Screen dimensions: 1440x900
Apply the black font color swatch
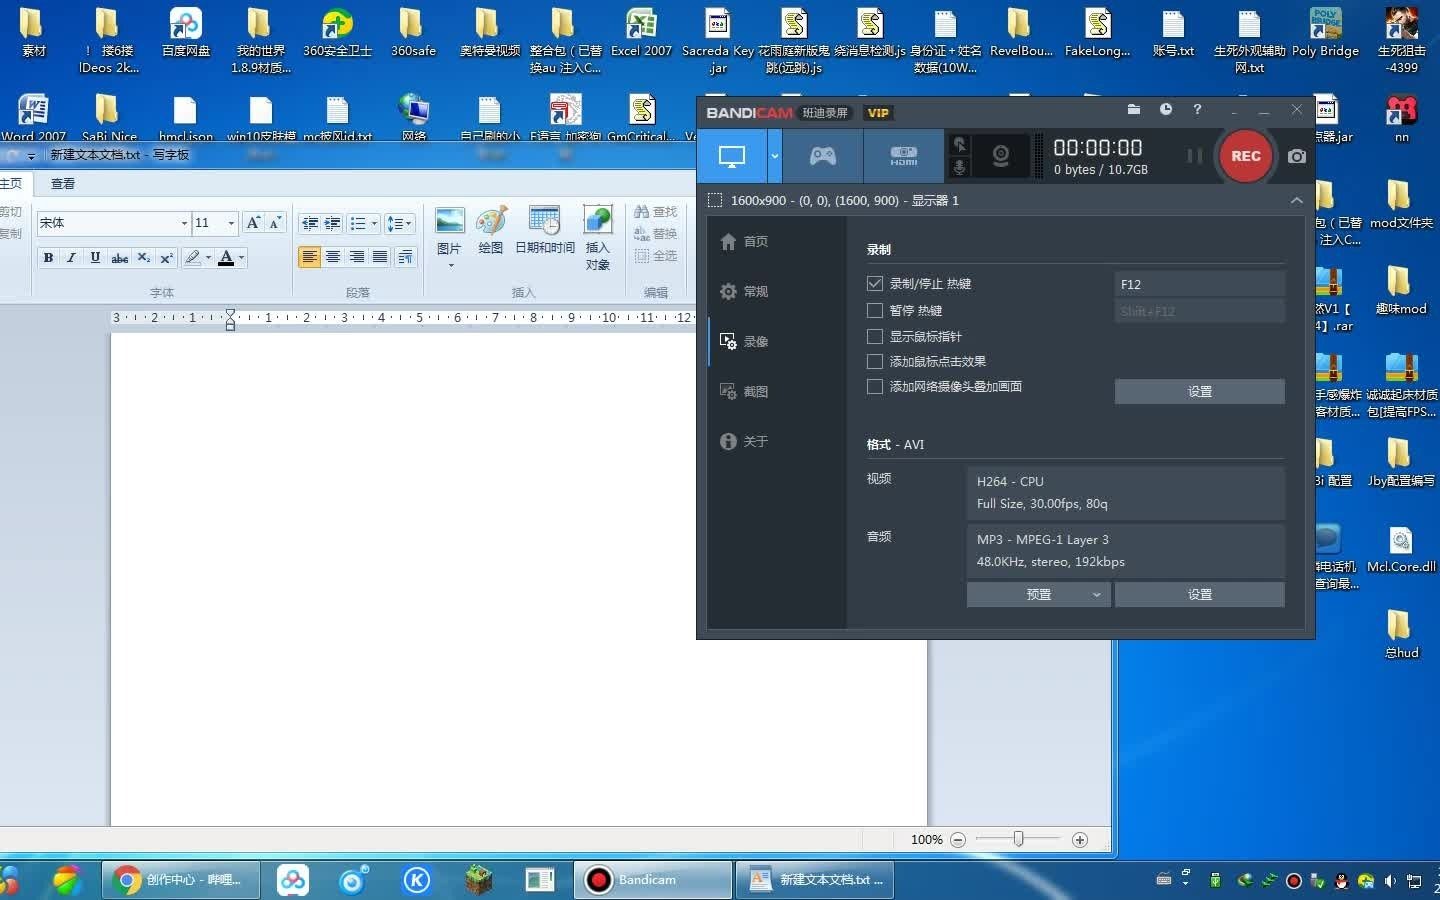coord(226,258)
